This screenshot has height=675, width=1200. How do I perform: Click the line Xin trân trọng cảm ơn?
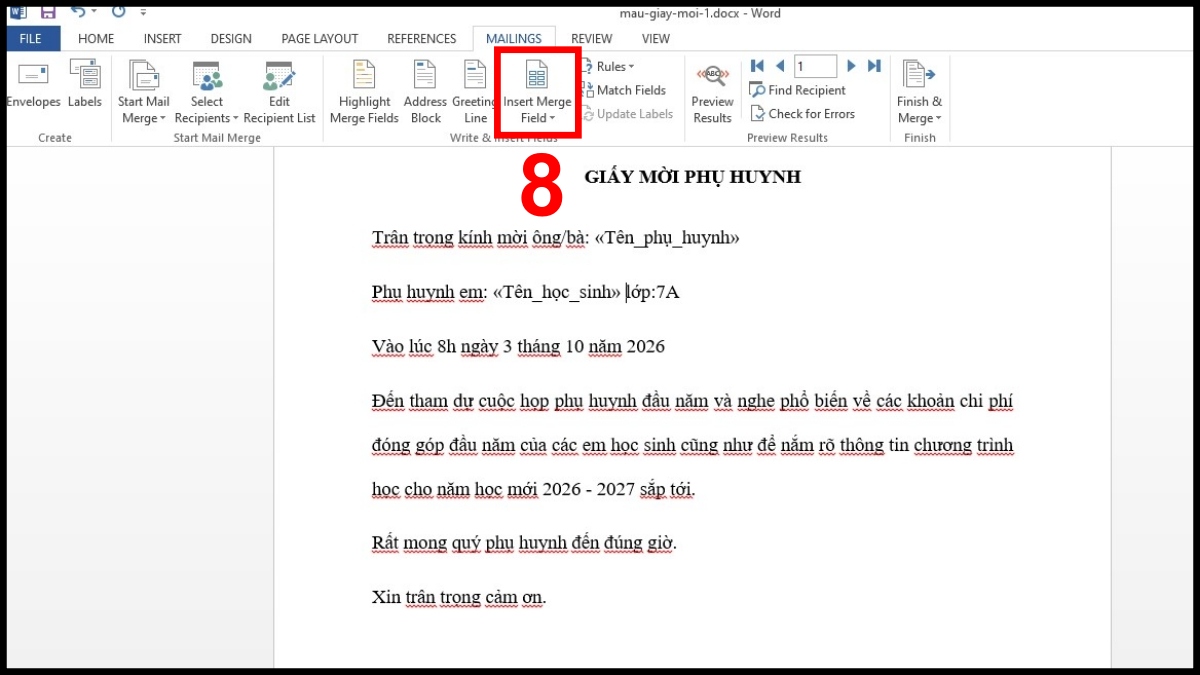459,598
